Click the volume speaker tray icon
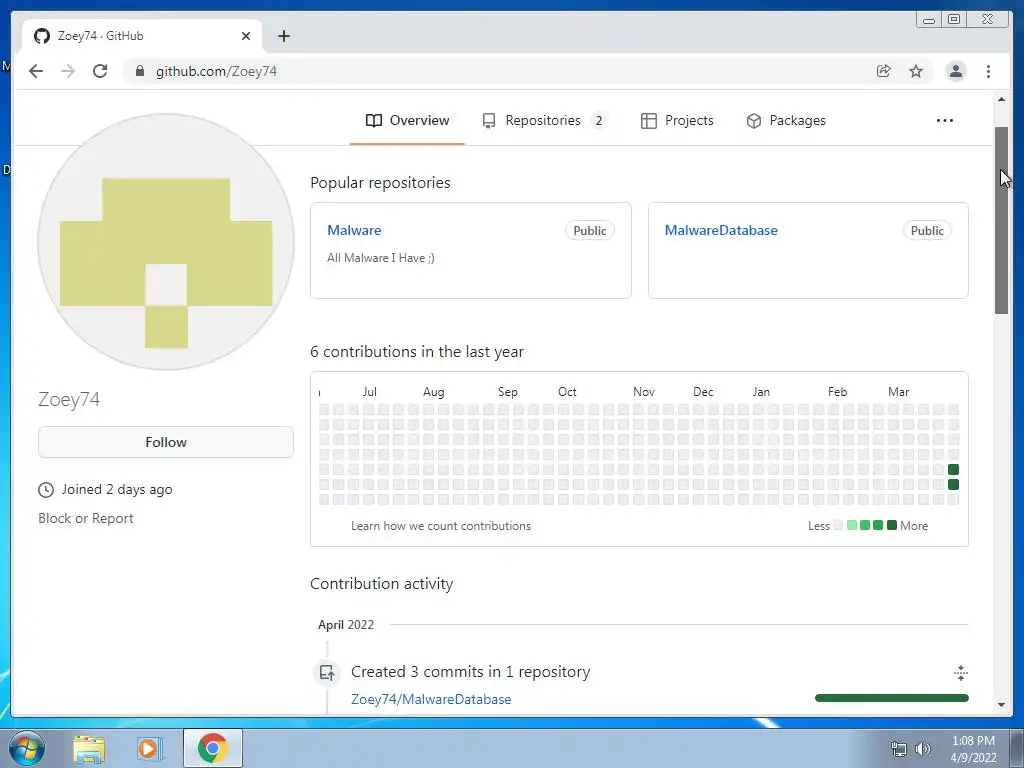The width and height of the screenshot is (1024, 768). [922, 749]
